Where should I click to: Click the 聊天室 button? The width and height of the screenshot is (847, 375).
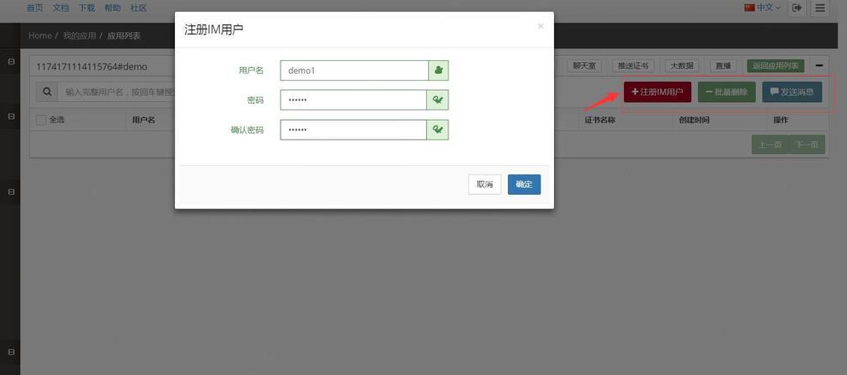584,66
